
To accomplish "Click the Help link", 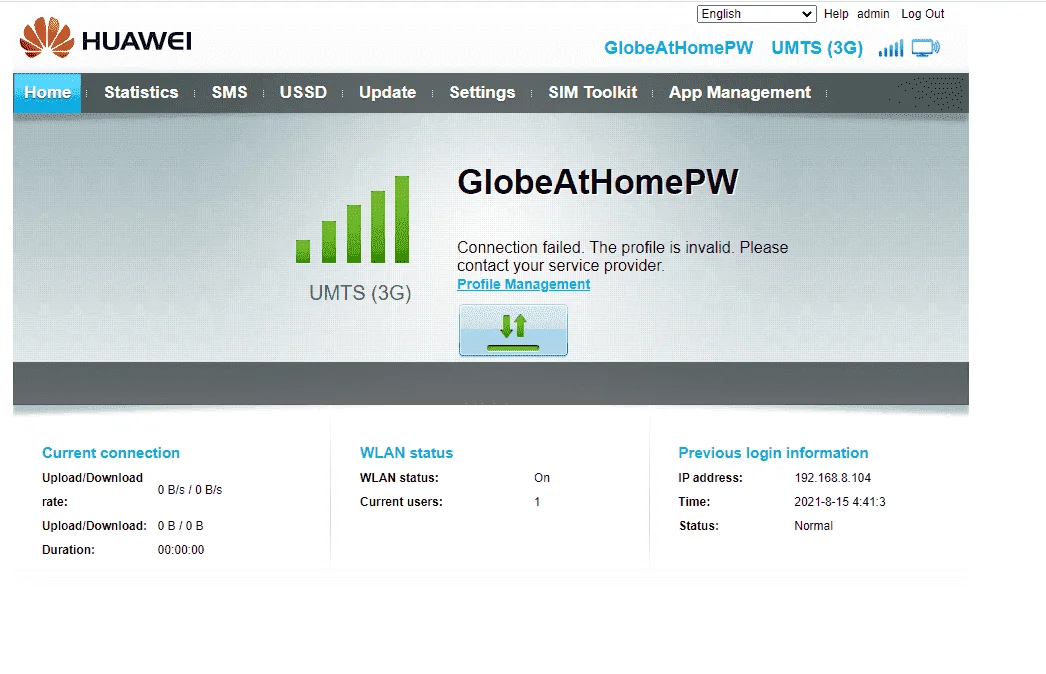I will pyautogui.click(x=836, y=14).
